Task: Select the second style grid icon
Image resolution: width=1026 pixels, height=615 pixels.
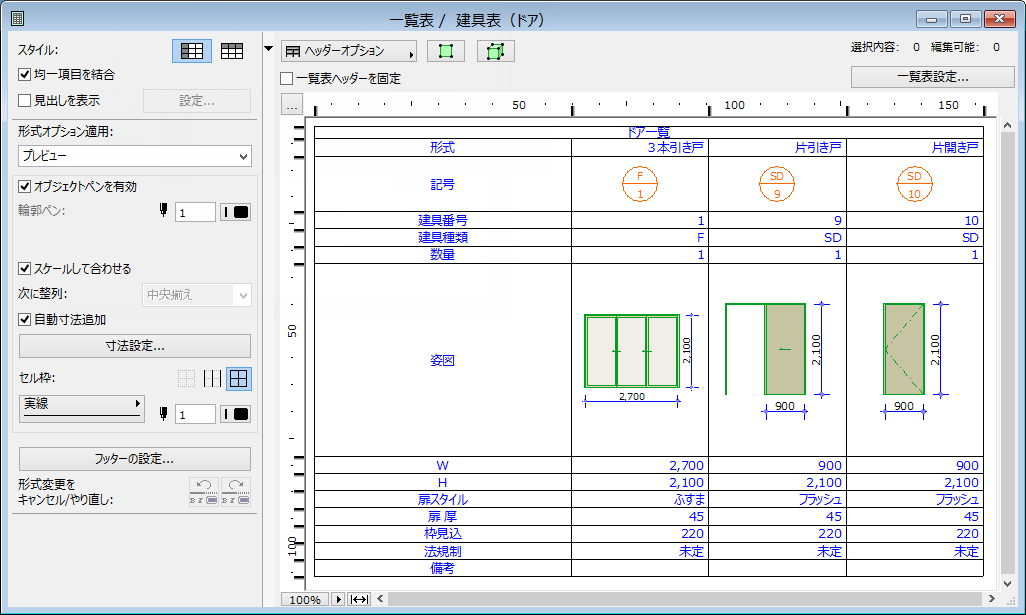Action: (x=234, y=50)
